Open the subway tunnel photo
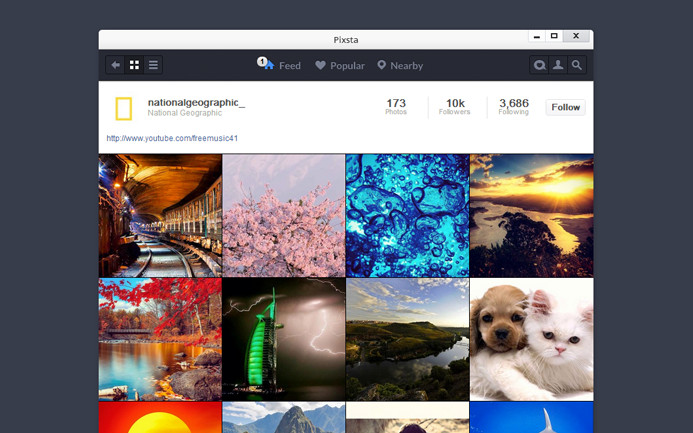Viewport: 693px width, 433px height. click(x=160, y=216)
